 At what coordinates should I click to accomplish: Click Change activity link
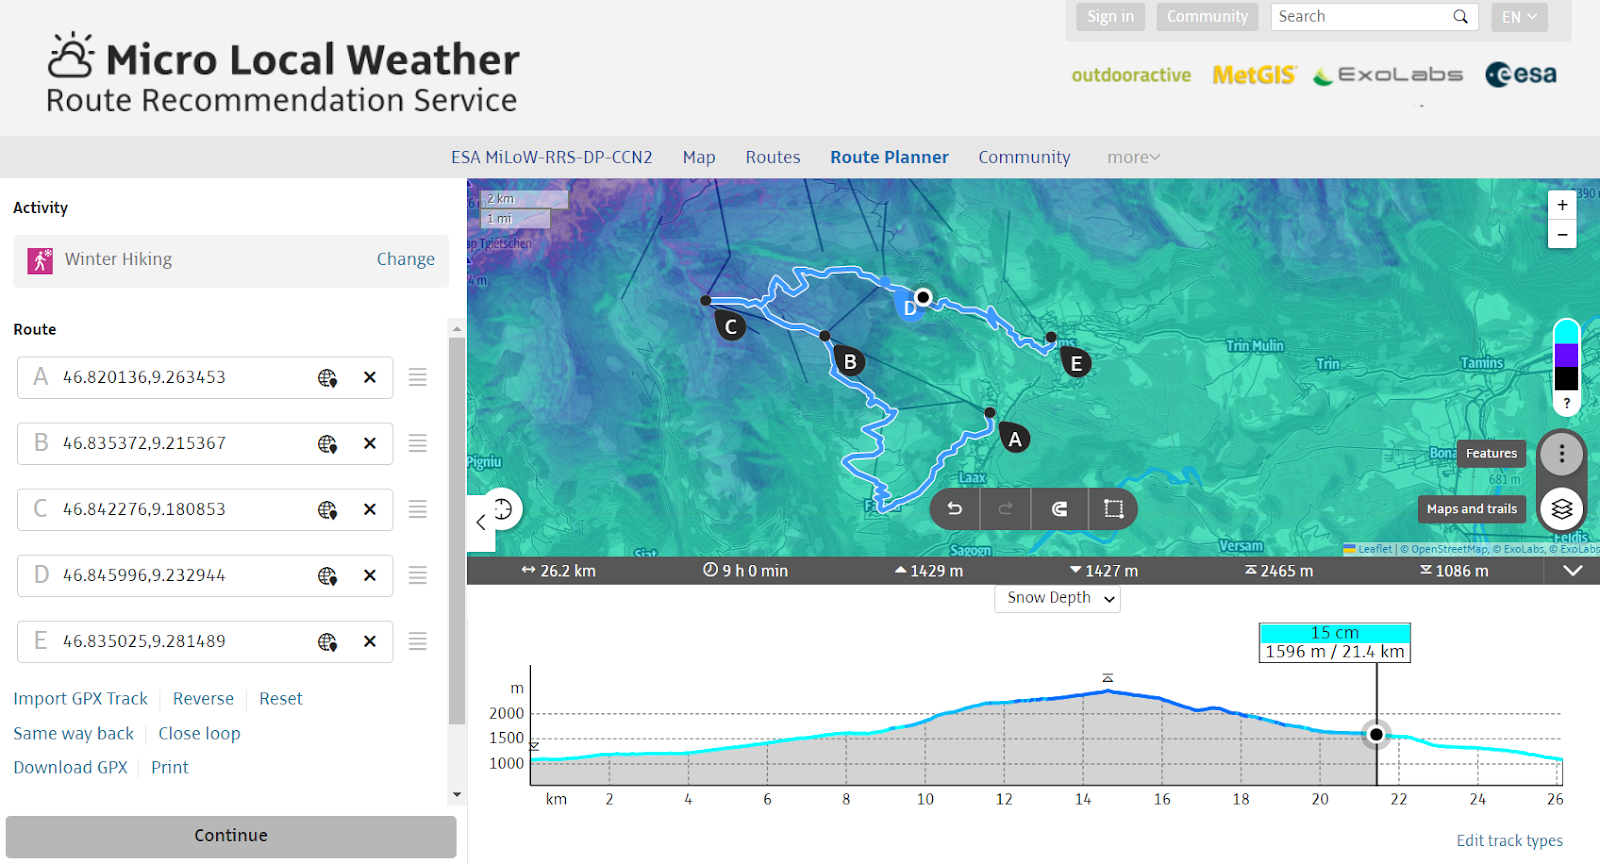405,259
